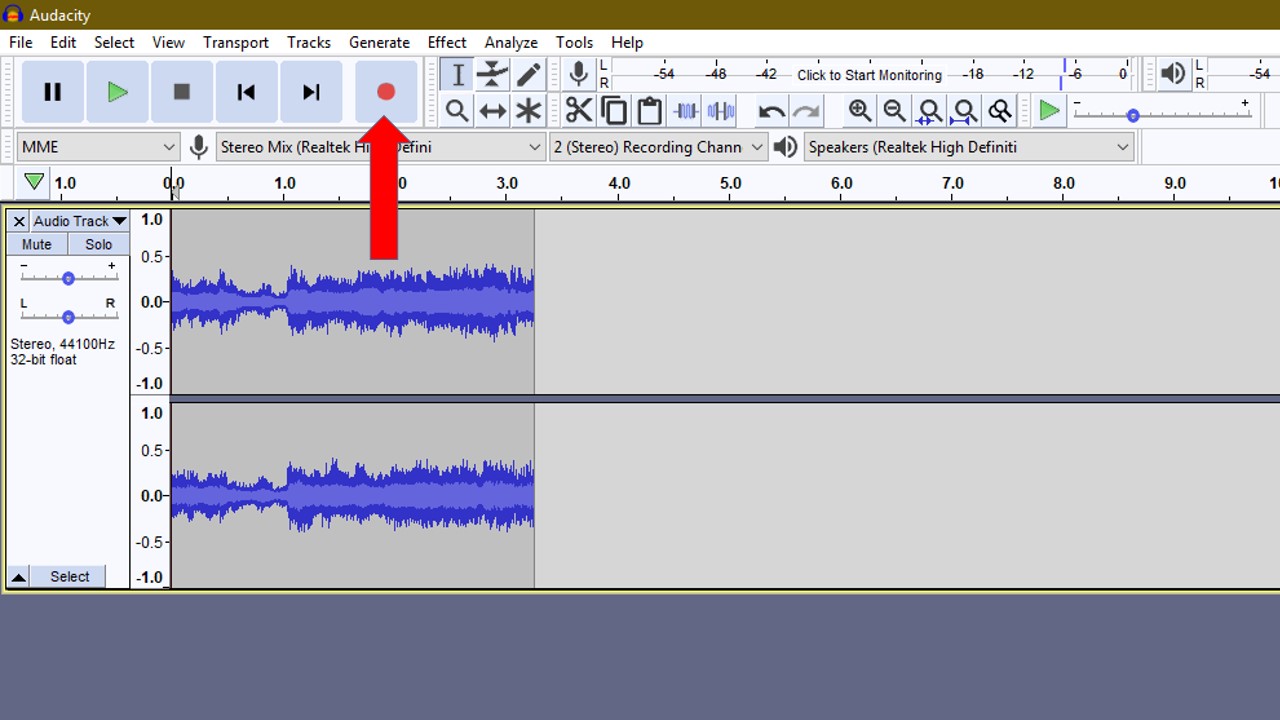Start microphone monitoring in the recording meter

point(868,75)
